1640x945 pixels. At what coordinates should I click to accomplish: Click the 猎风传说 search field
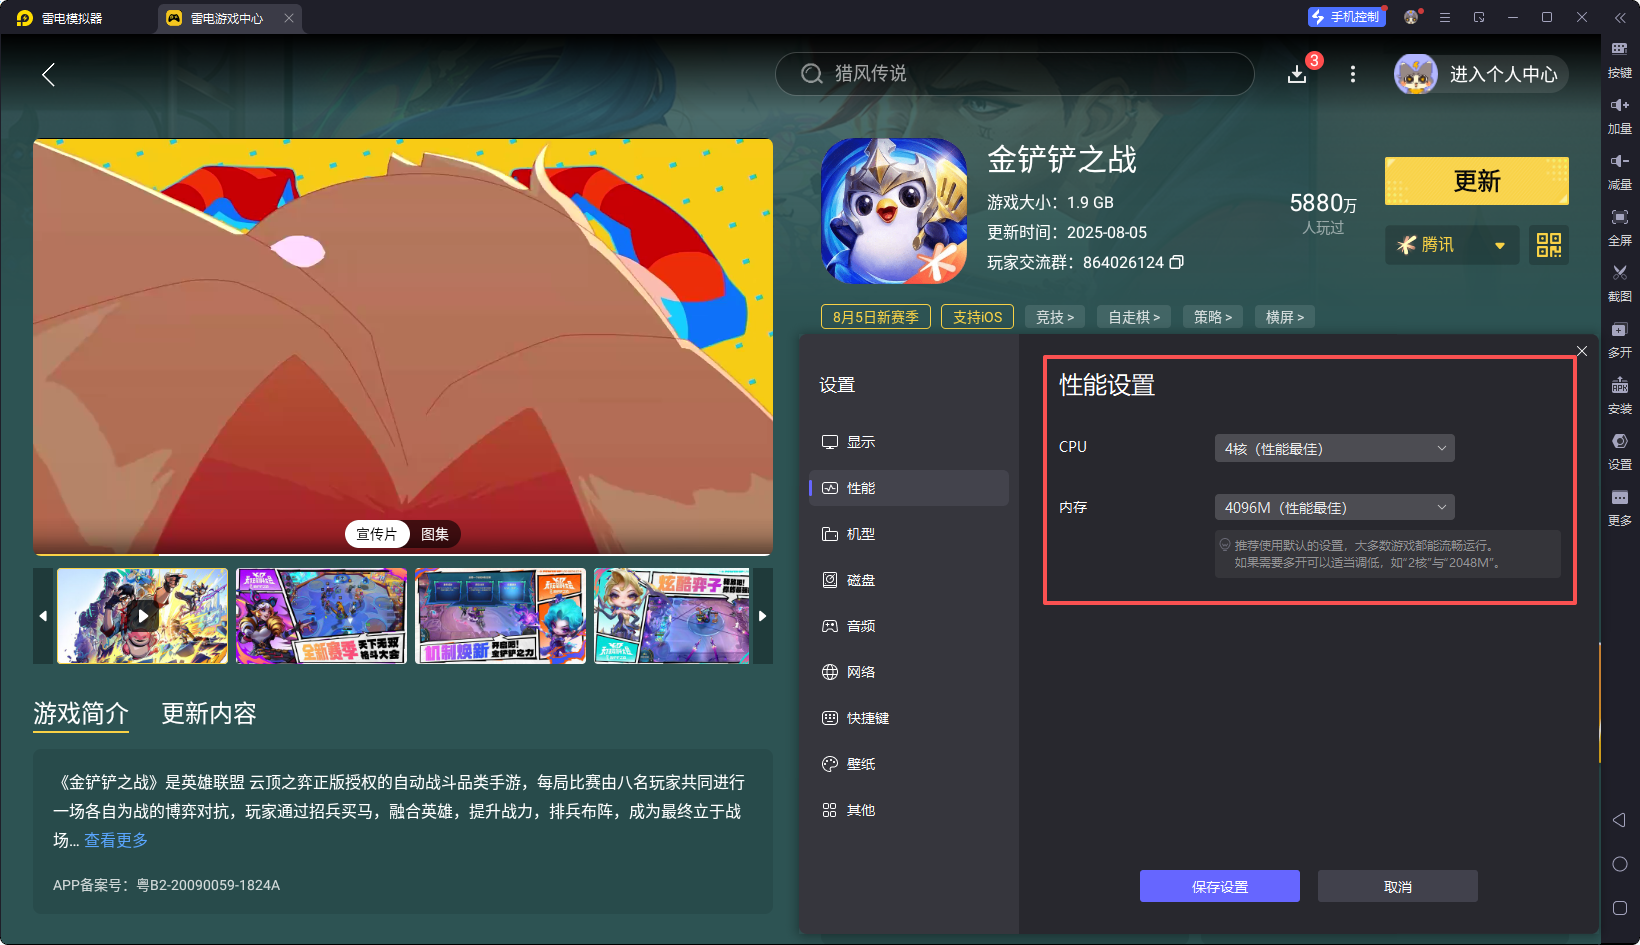point(1014,74)
